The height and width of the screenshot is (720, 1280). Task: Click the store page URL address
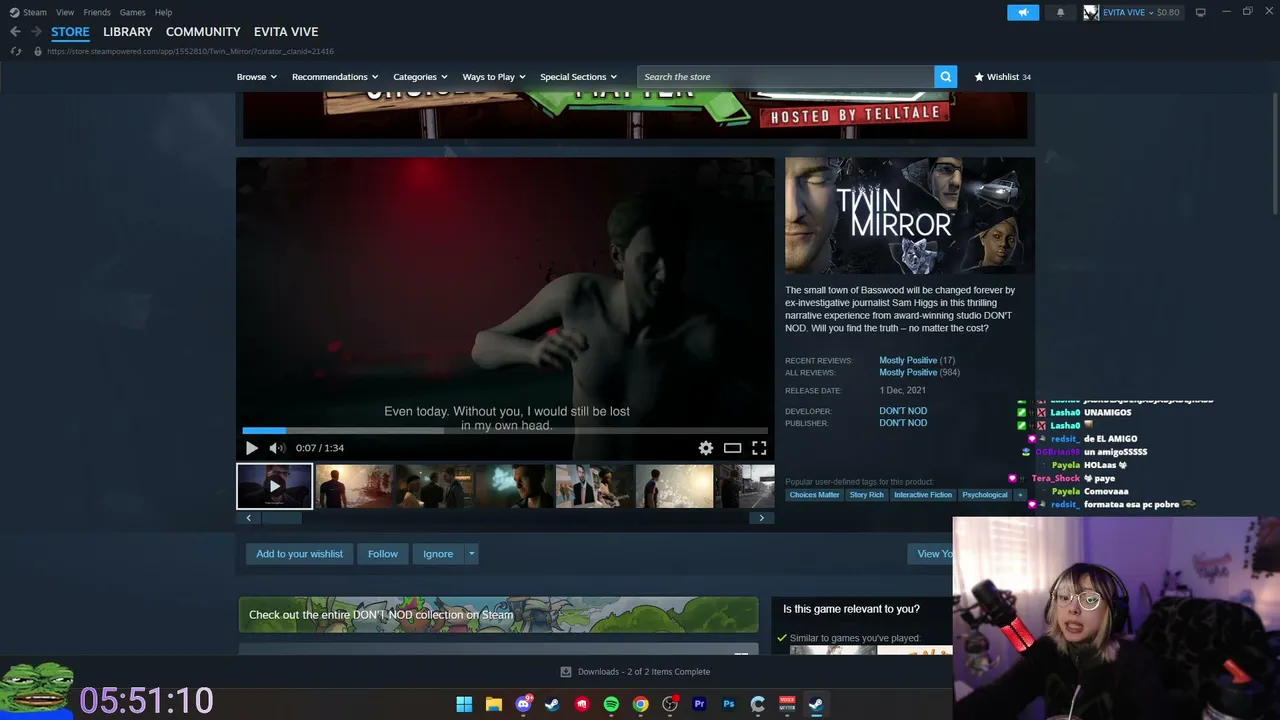[190, 51]
